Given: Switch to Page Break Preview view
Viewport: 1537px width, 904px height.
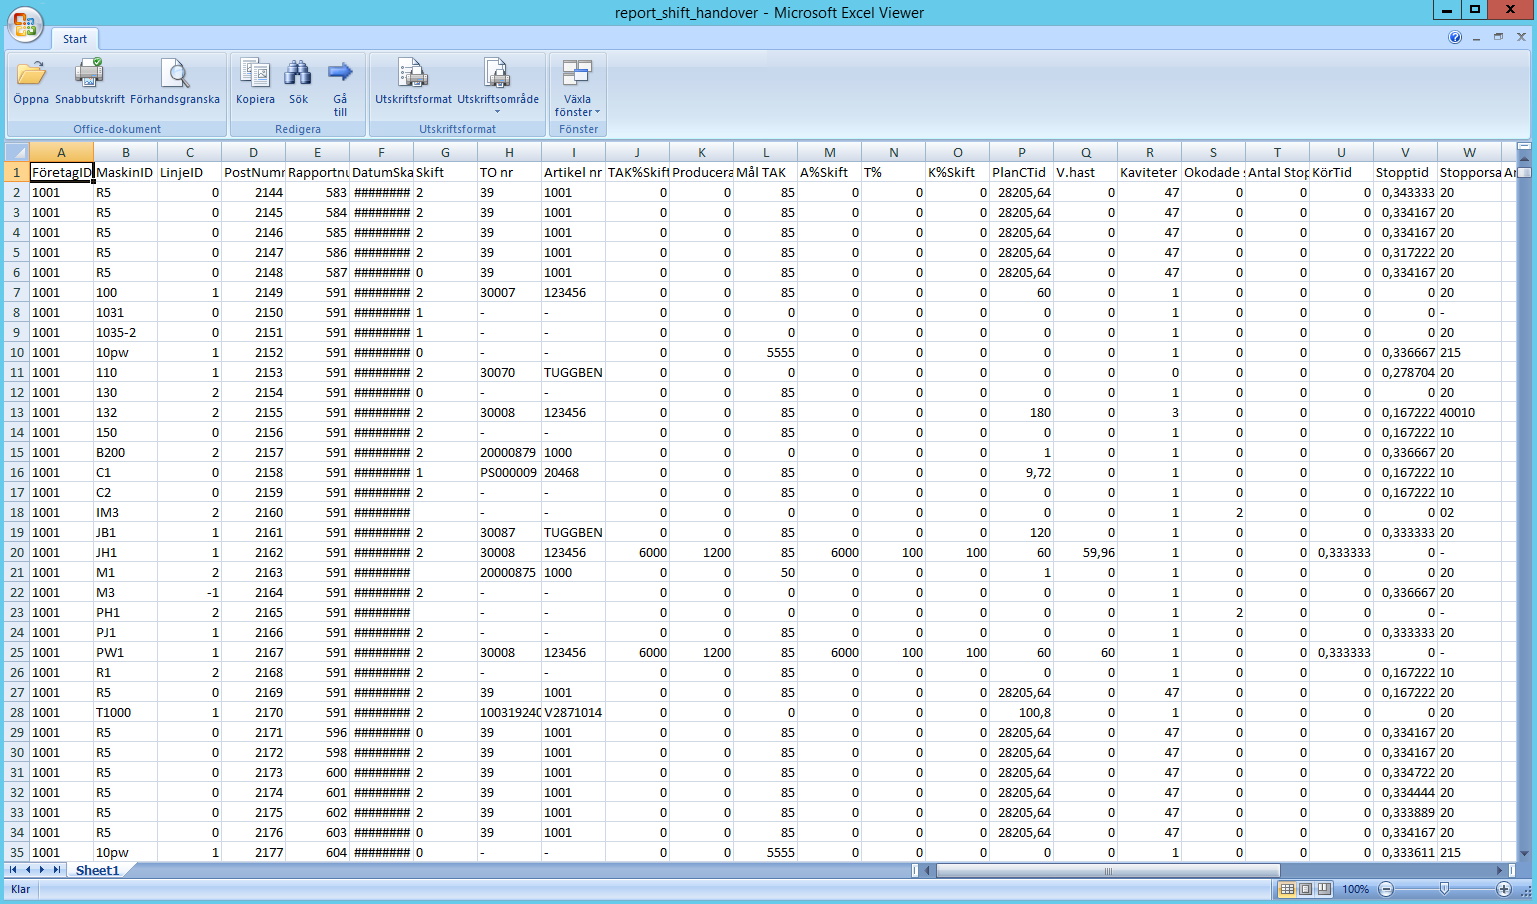Looking at the screenshot, I should pyautogui.click(x=1324, y=889).
